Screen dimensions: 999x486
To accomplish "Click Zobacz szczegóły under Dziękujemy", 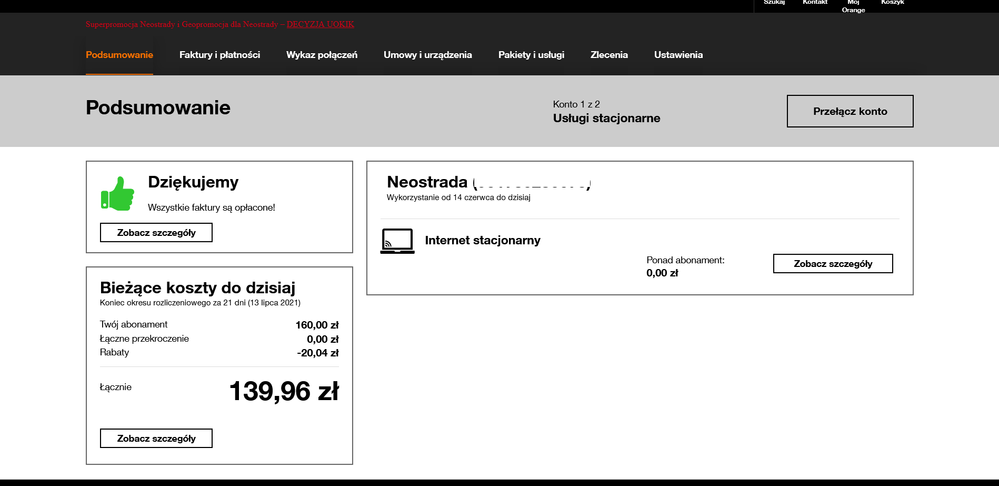I will [156, 232].
